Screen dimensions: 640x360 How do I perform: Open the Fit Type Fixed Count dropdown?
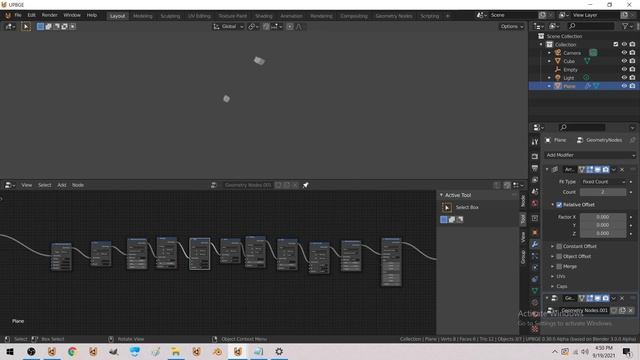603,182
